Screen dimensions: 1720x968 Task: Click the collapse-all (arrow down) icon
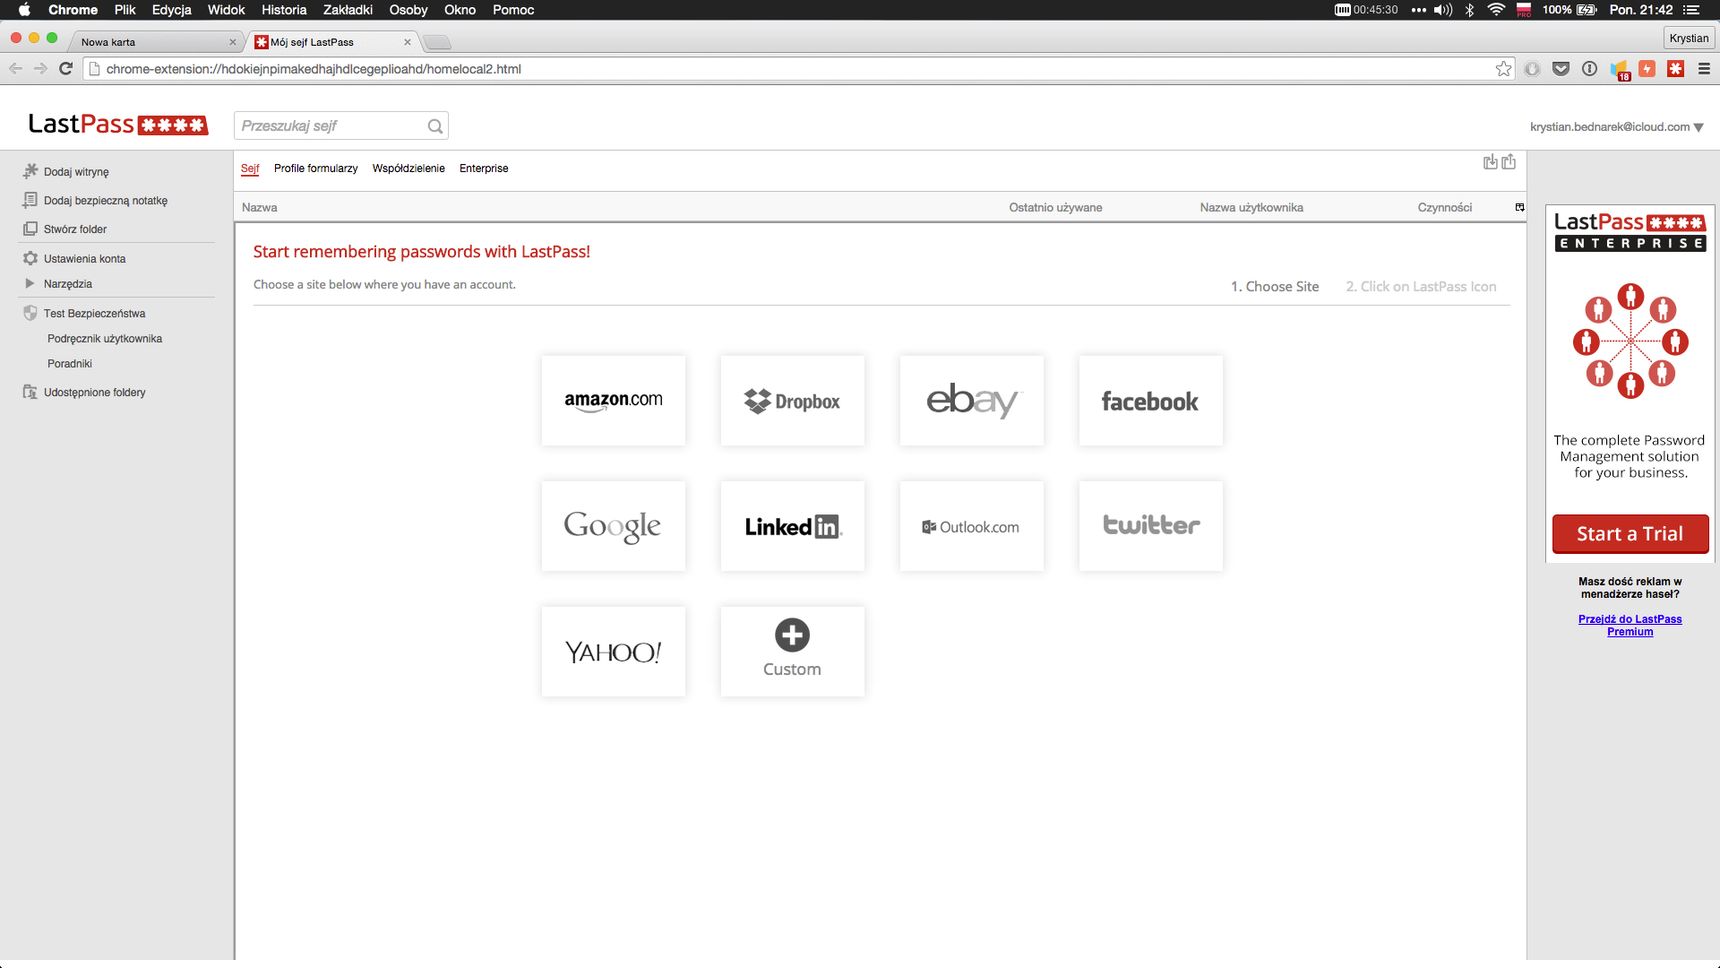[1490, 162]
